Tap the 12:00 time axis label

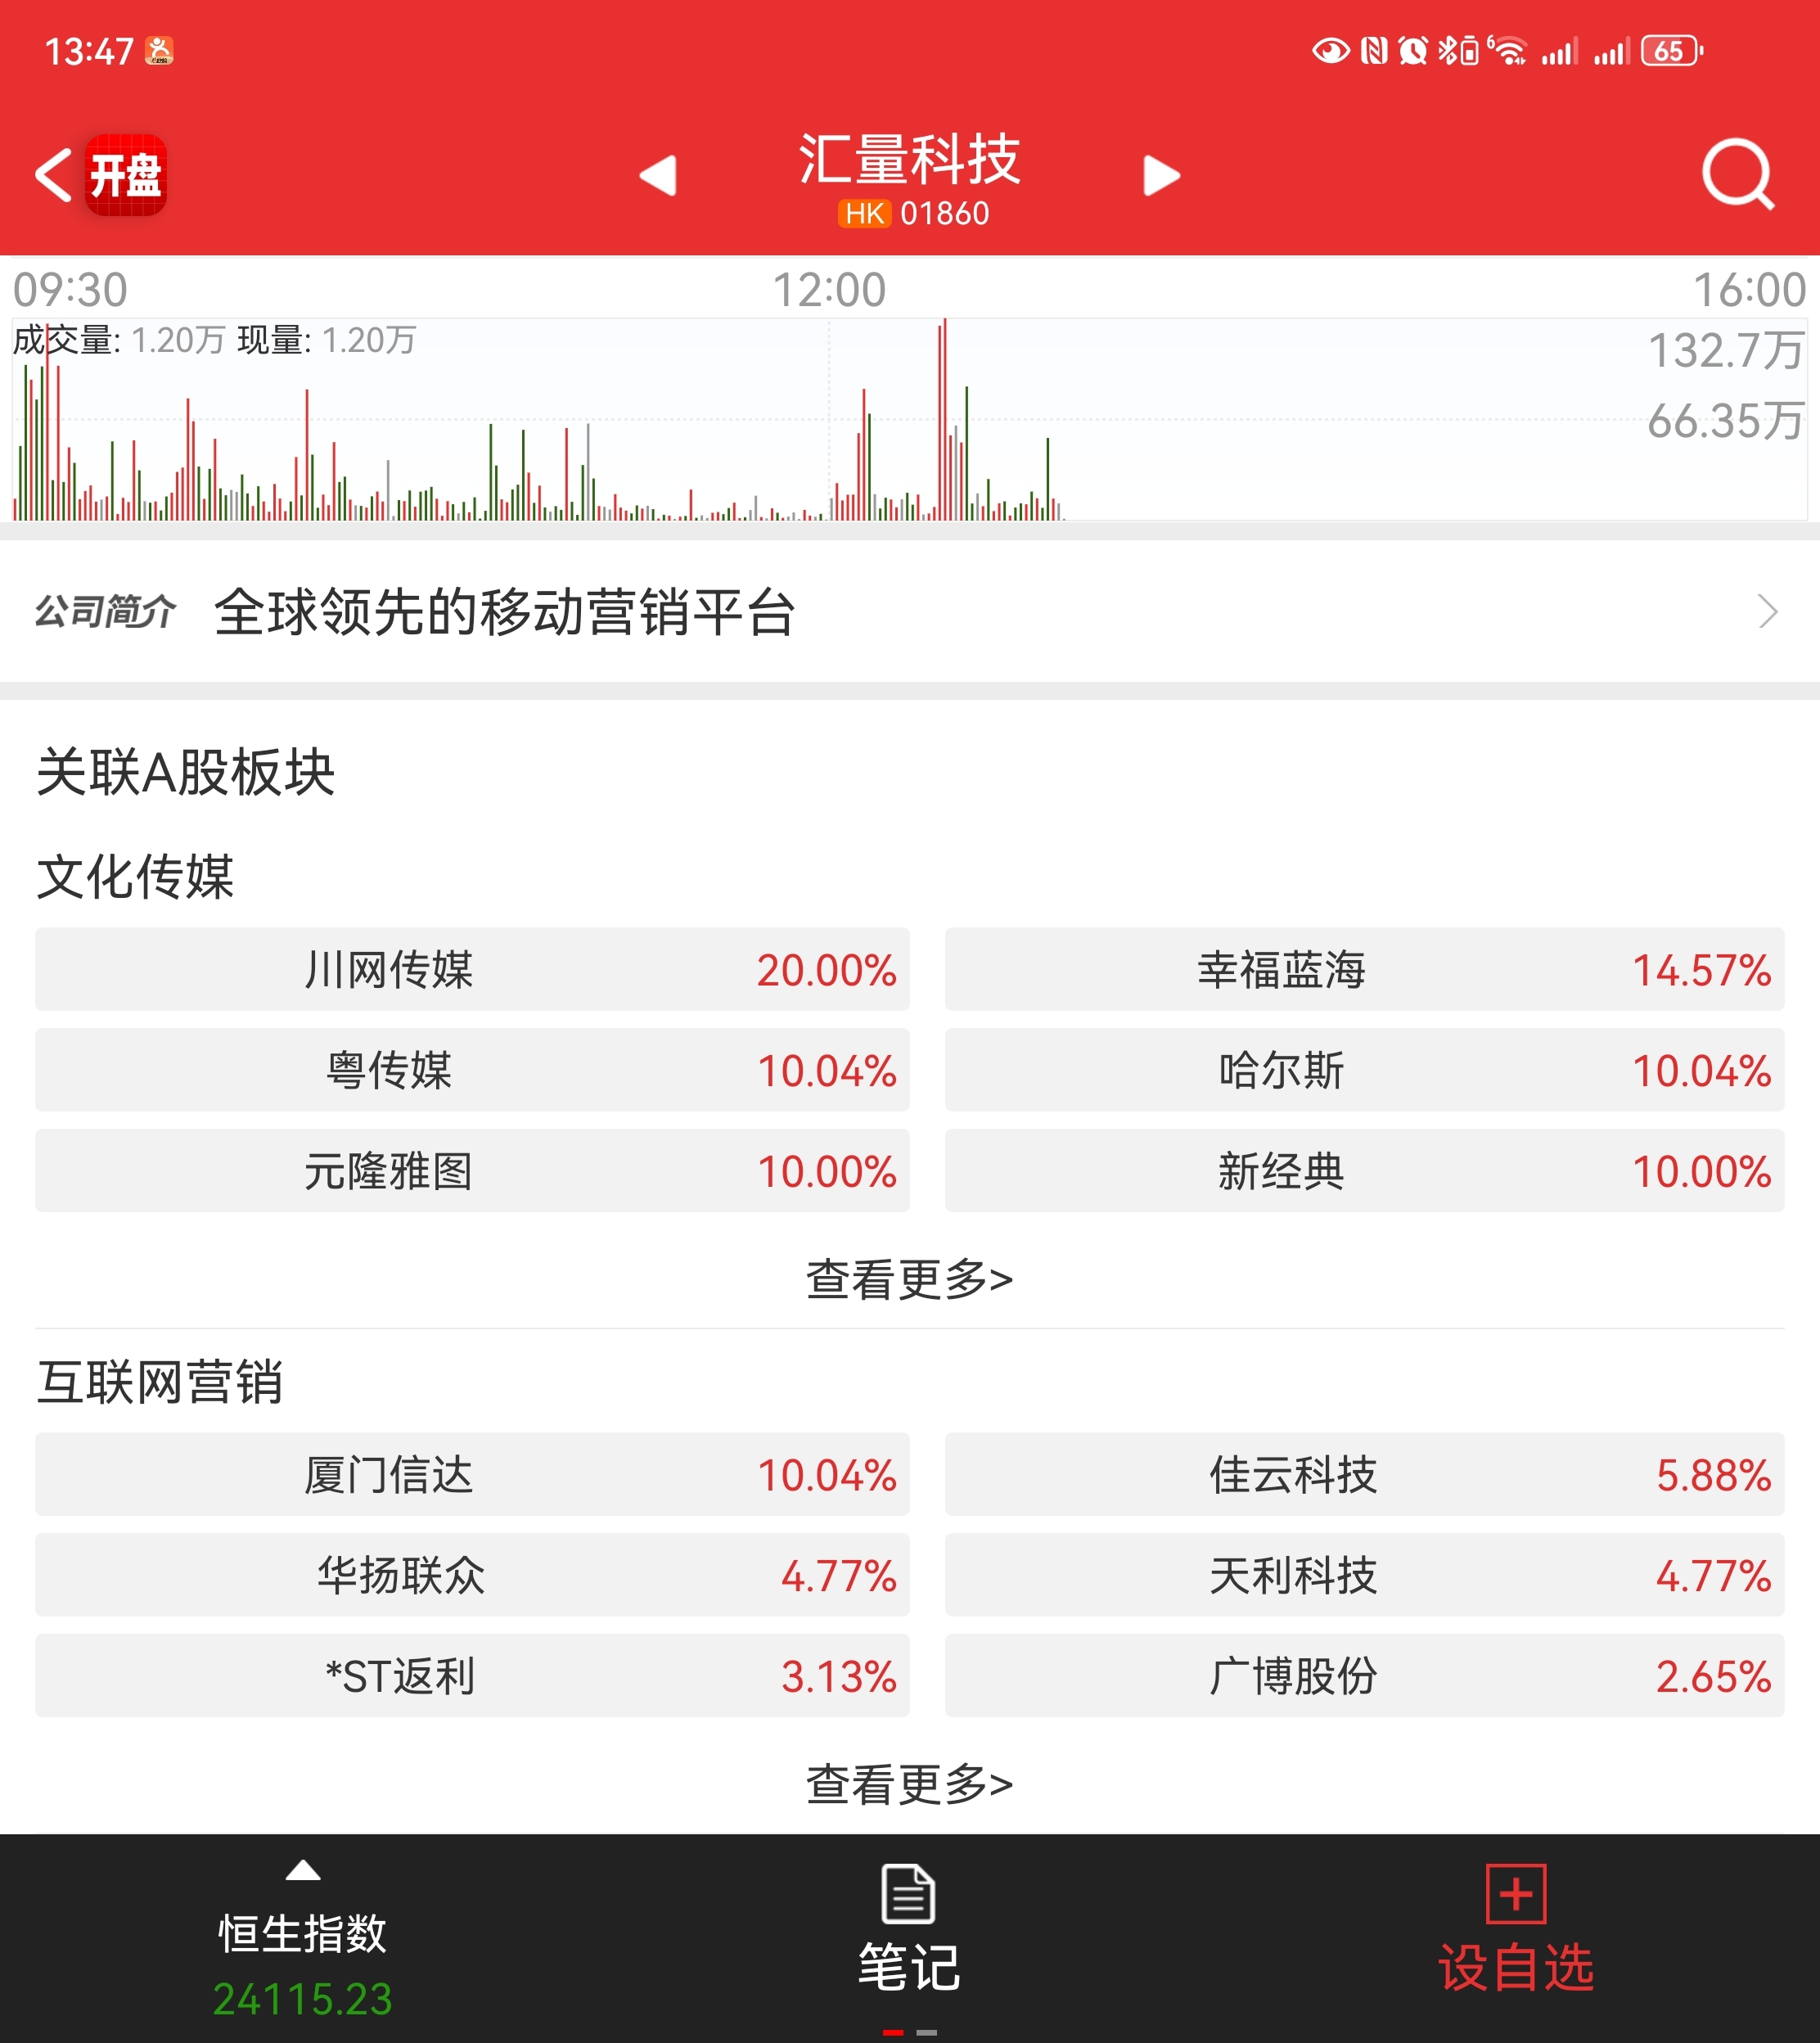(829, 290)
